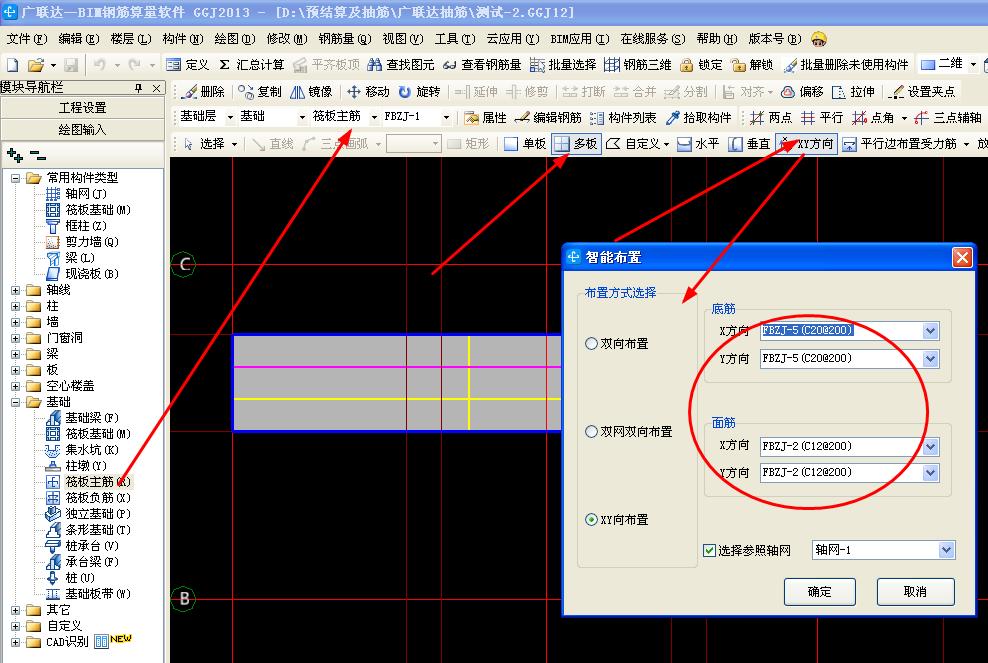This screenshot has width=988, height=663.
Task: Select 多板 multi-slab mode
Action: click(575, 144)
